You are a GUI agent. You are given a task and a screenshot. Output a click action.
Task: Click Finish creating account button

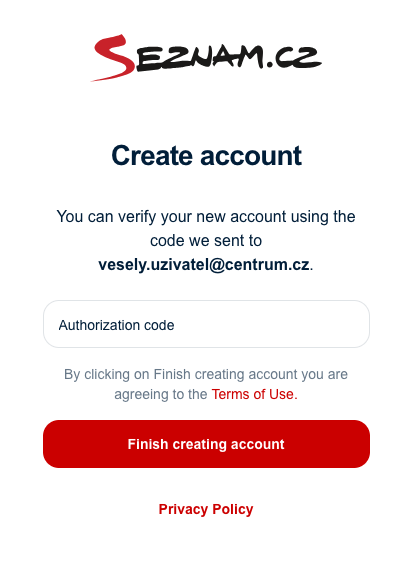pyautogui.click(x=206, y=444)
